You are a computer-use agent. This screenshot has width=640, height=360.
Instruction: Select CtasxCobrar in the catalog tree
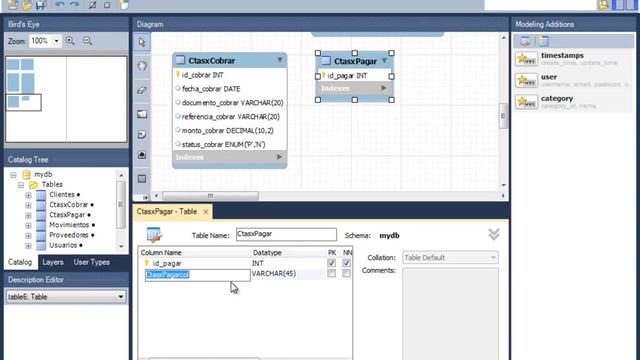coord(69,204)
